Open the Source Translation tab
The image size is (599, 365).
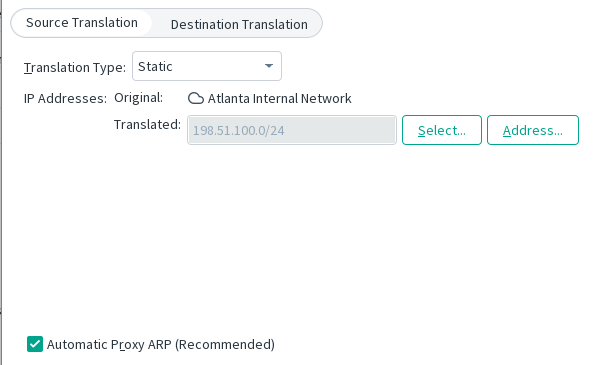point(82,23)
